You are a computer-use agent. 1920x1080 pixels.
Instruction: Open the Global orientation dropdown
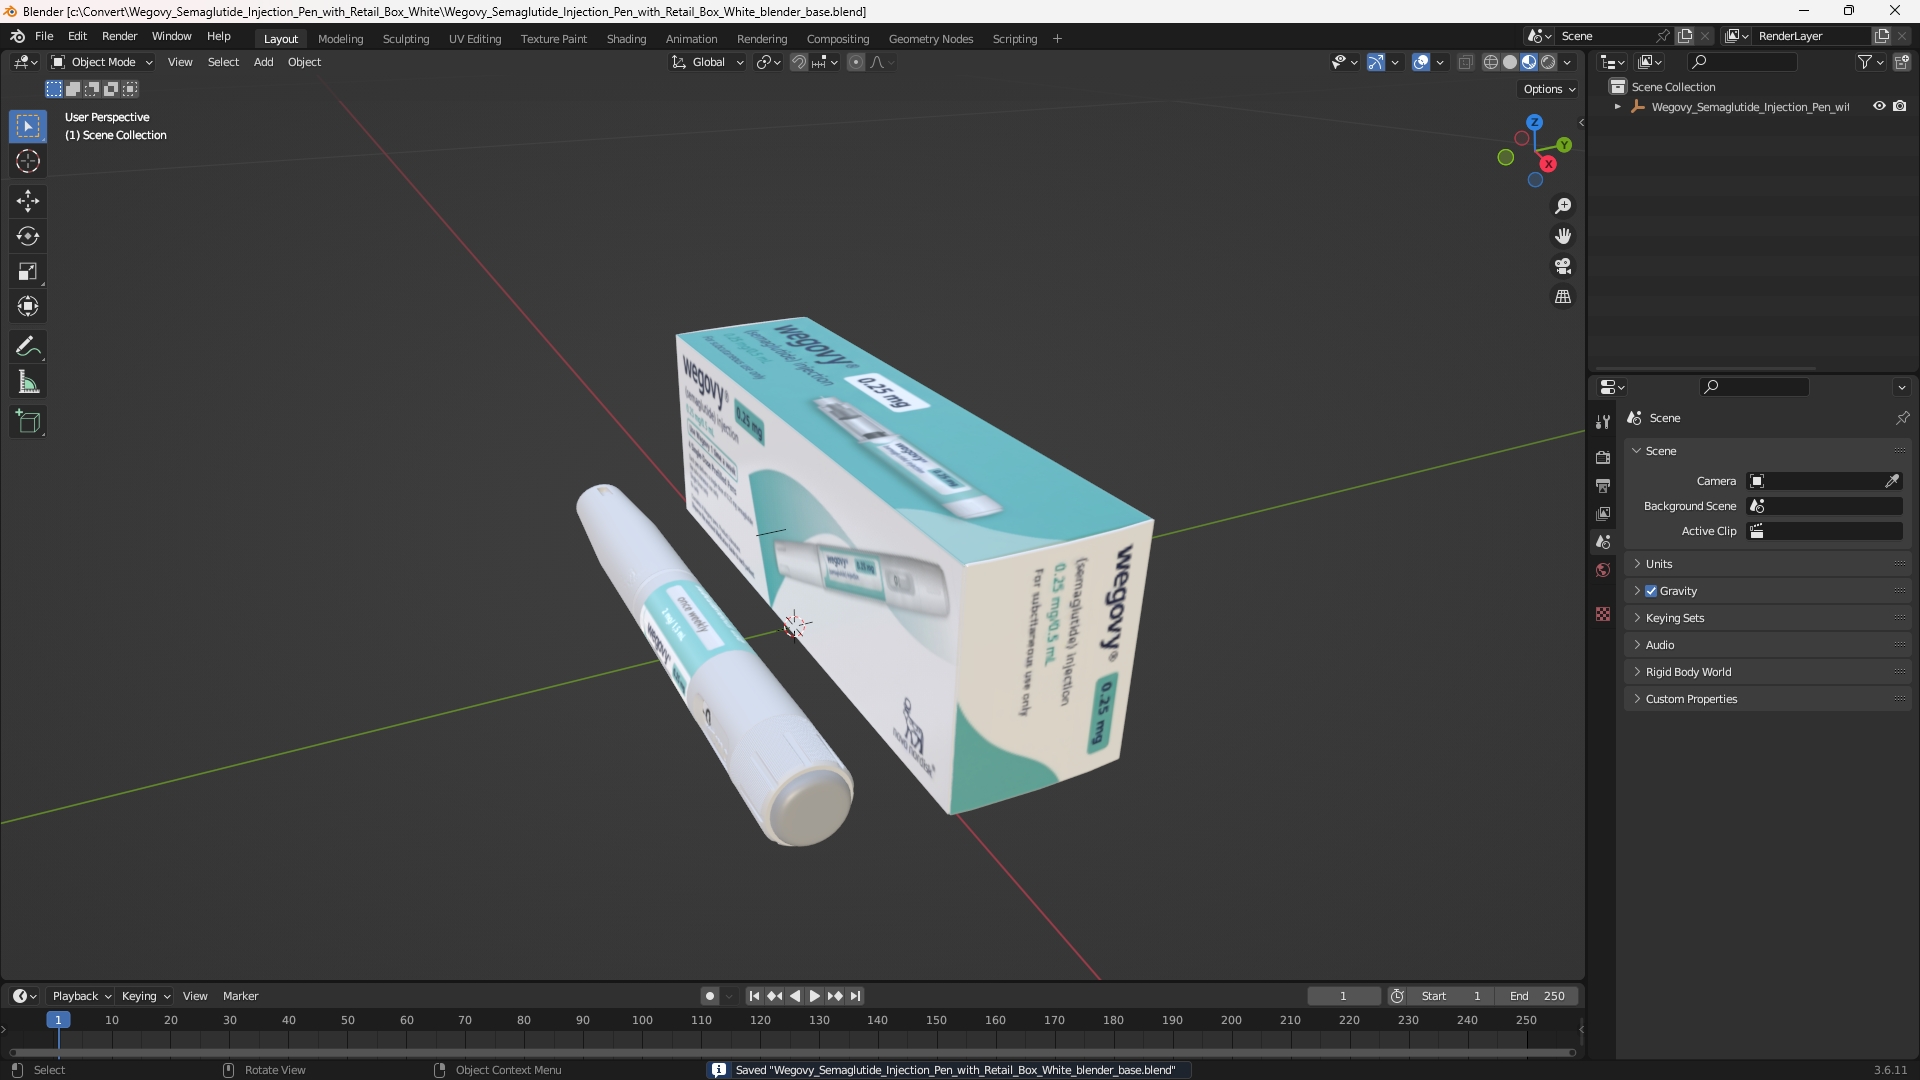pos(708,62)
